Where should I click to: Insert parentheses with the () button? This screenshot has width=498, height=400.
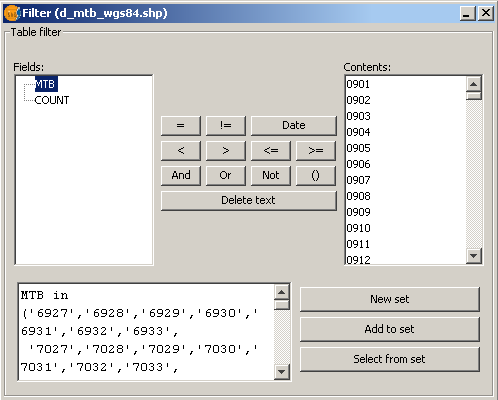point(316,176)
